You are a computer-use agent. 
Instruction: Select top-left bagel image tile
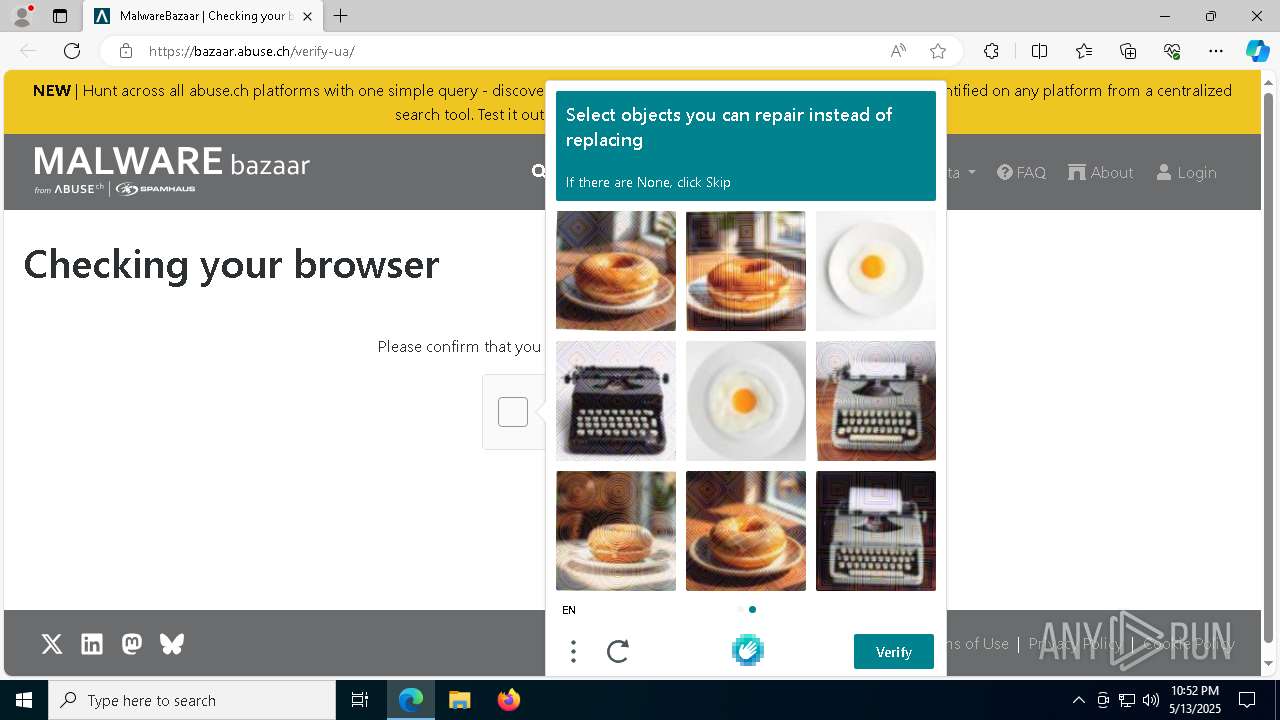[616, 271]
